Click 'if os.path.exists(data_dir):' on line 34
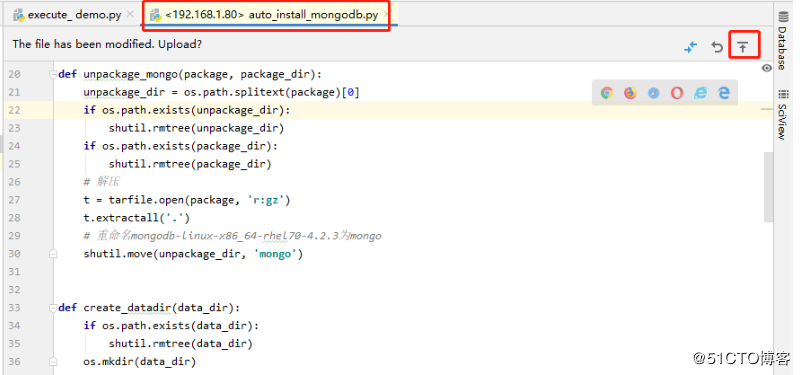This screenshot has width=800, height=375. pyautogui.click(x=171, y=326)
